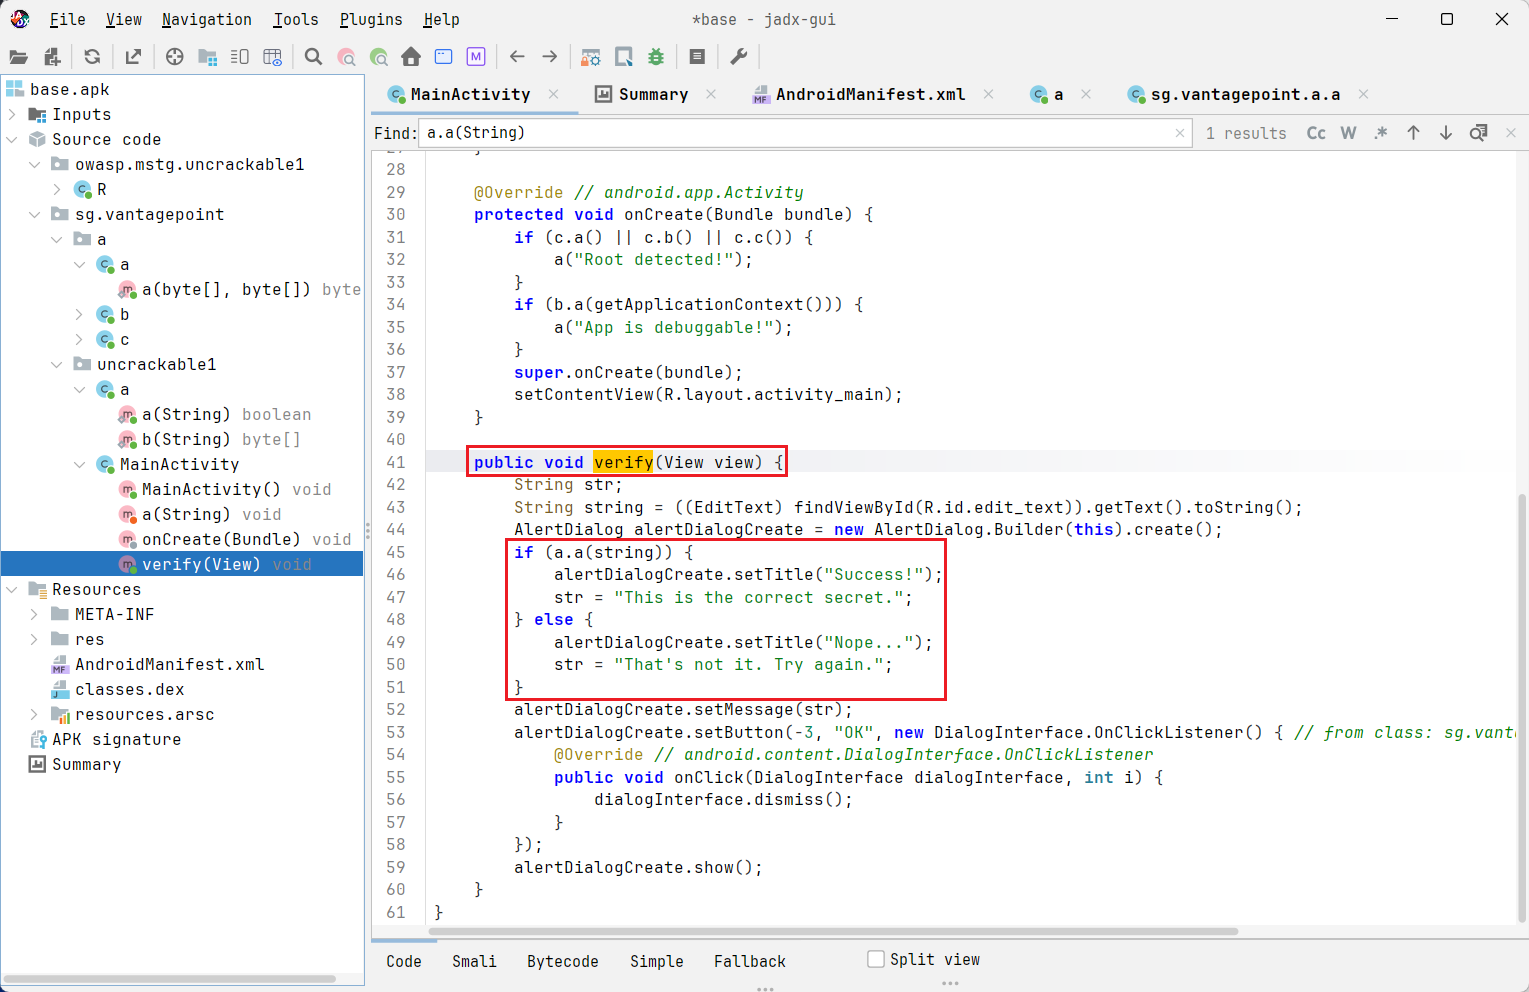Click the export/save all toolbar icon
This screenshot has height=992, width=1529.
(133, 57)
